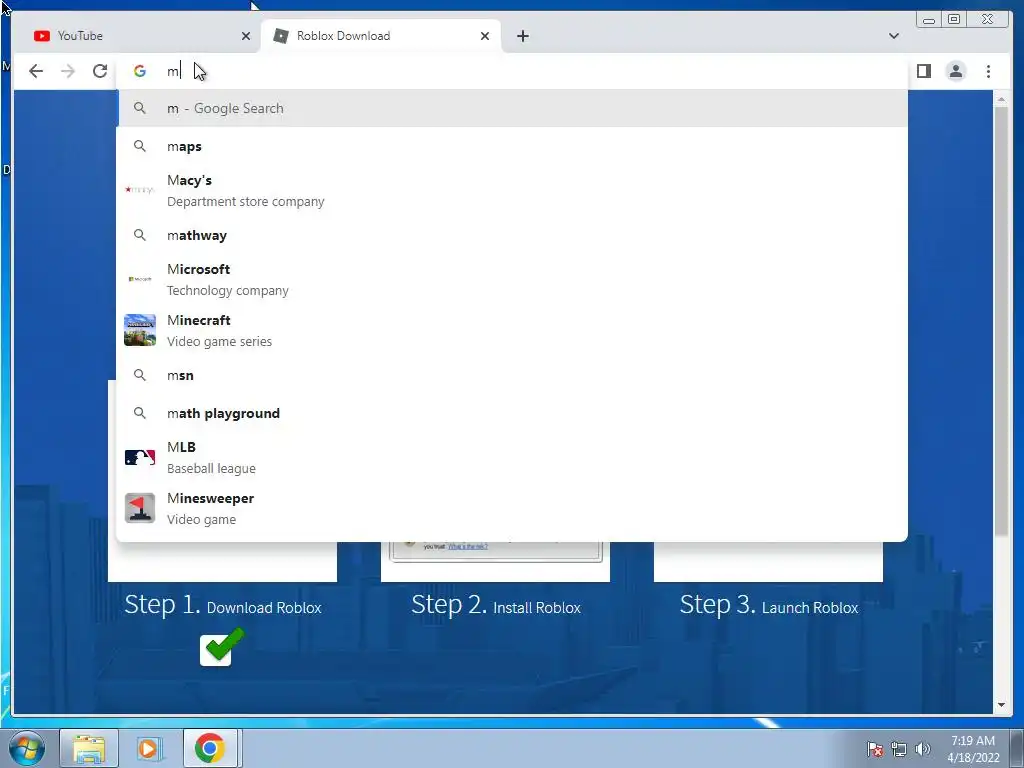Screen dimensions: 1024x768
Task: Click 'Step 3. Launch Roblox' text
Action: click(769, 605)
